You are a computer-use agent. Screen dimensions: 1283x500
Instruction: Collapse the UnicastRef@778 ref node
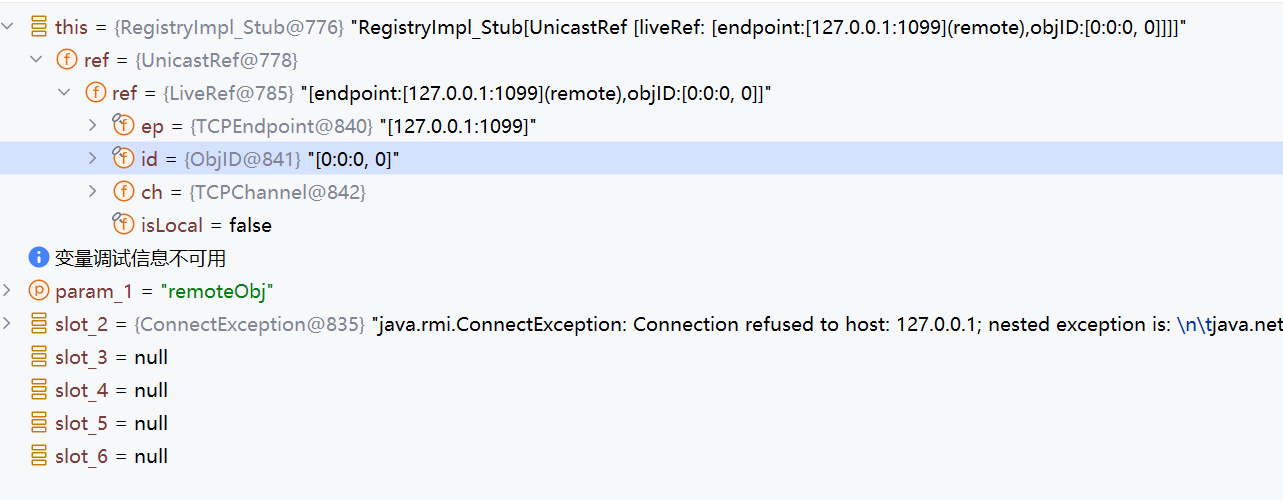tap(37, 60)
